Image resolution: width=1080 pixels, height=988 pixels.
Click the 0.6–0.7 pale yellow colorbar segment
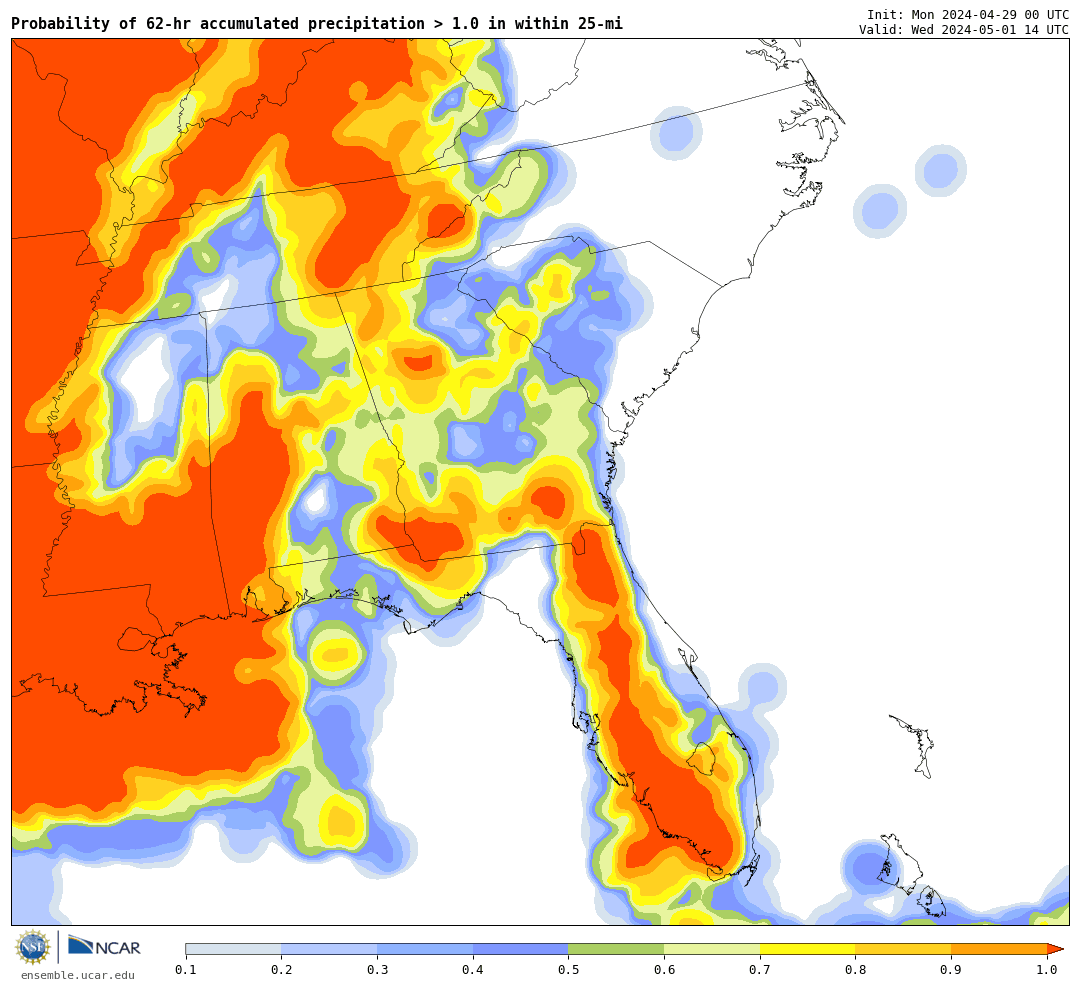pos(712,949)
